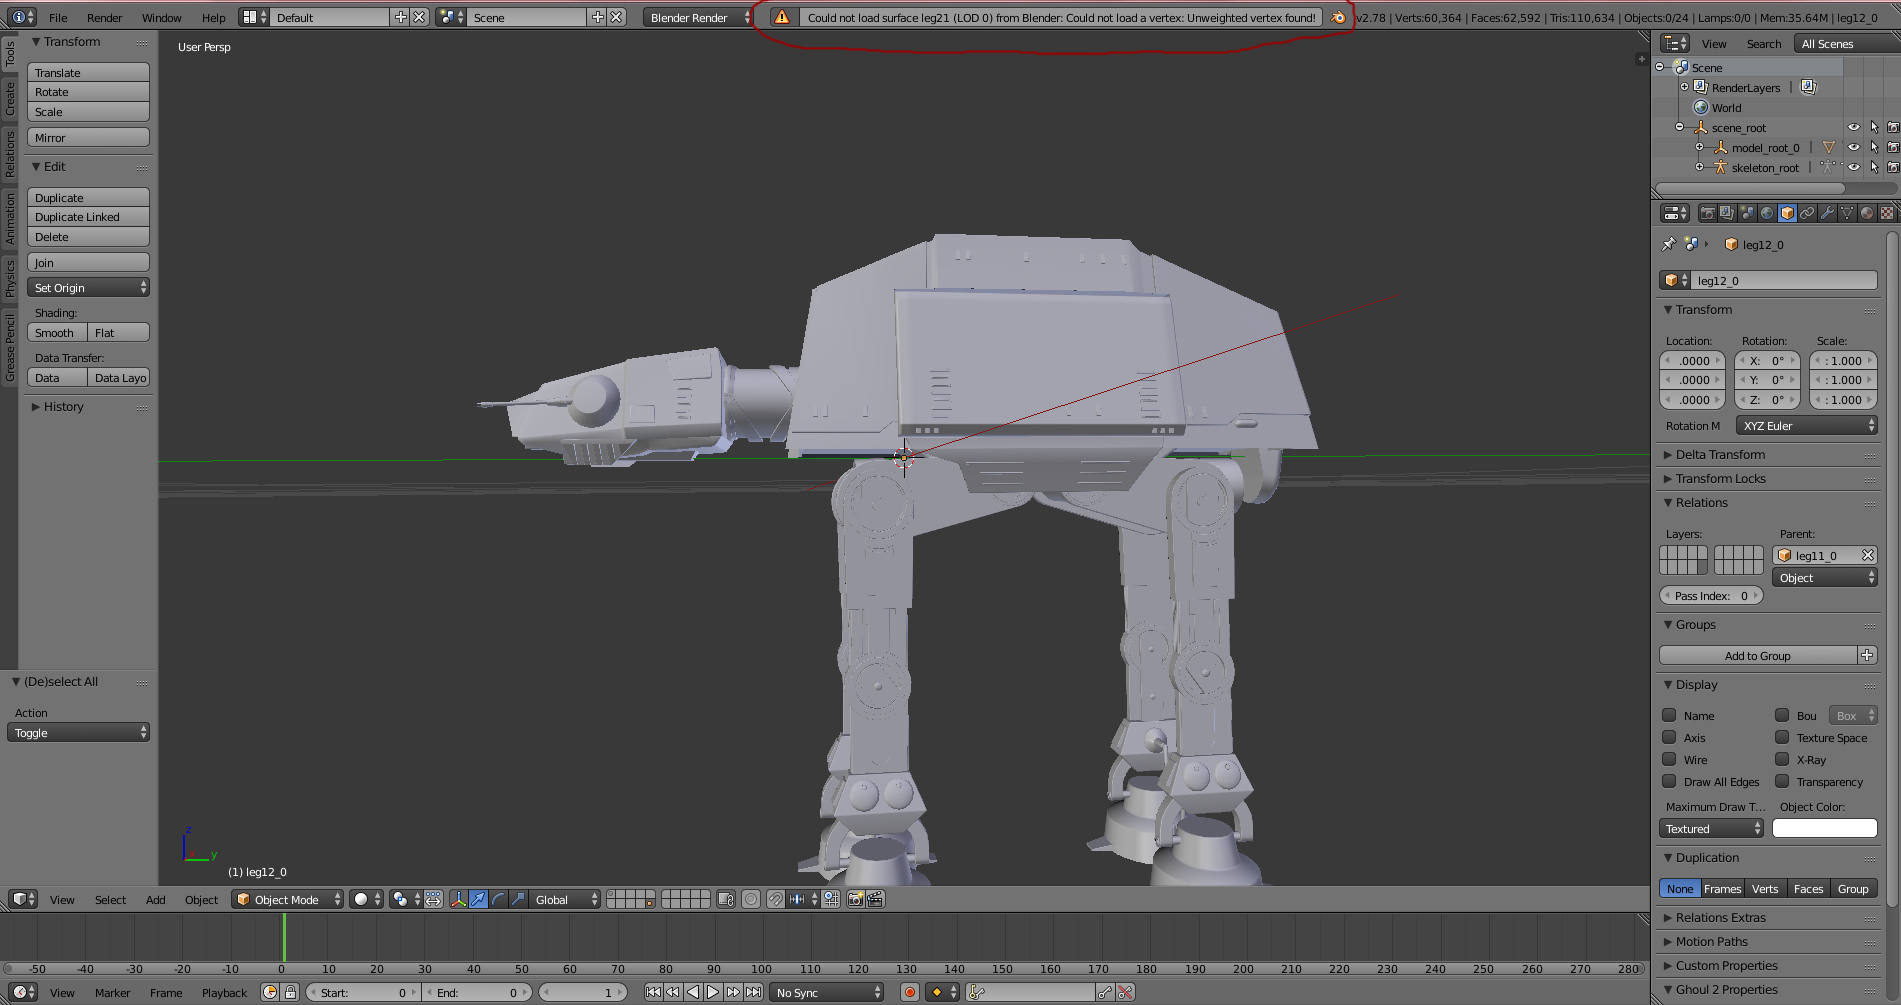Hide scene_root via its eye icon
Screen dimensions: 1901x1005
point(1853,127)
